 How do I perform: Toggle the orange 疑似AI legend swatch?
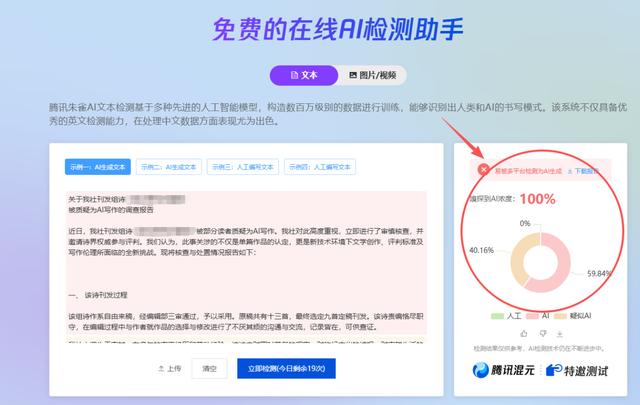coord(560,316)
